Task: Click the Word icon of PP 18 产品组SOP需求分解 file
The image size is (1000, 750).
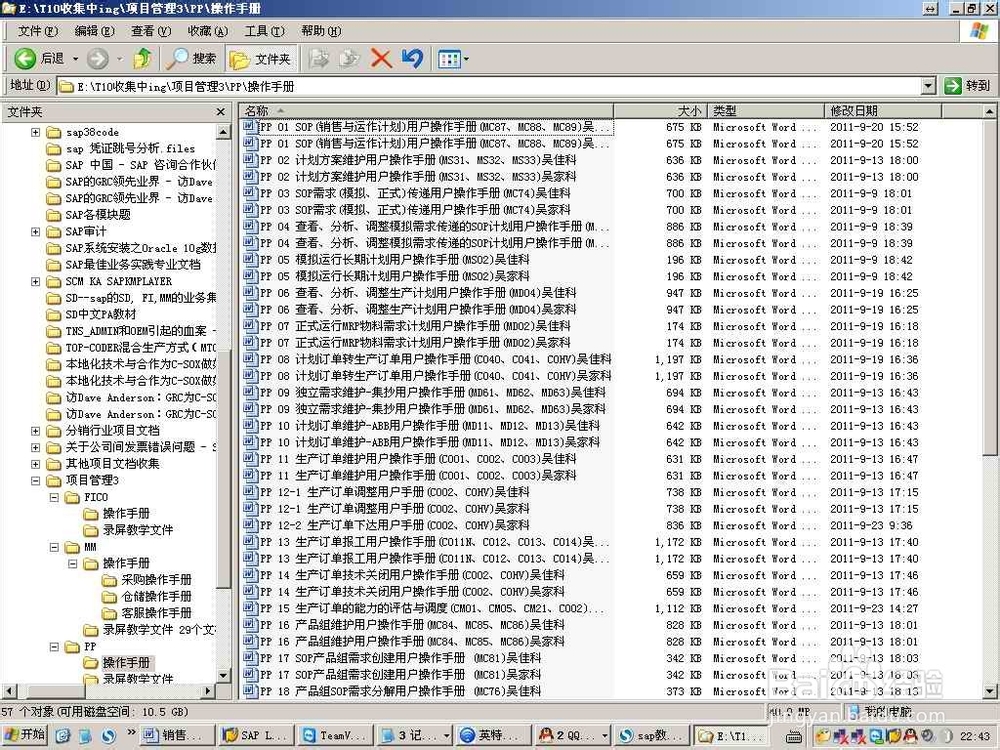Action: 250,691
